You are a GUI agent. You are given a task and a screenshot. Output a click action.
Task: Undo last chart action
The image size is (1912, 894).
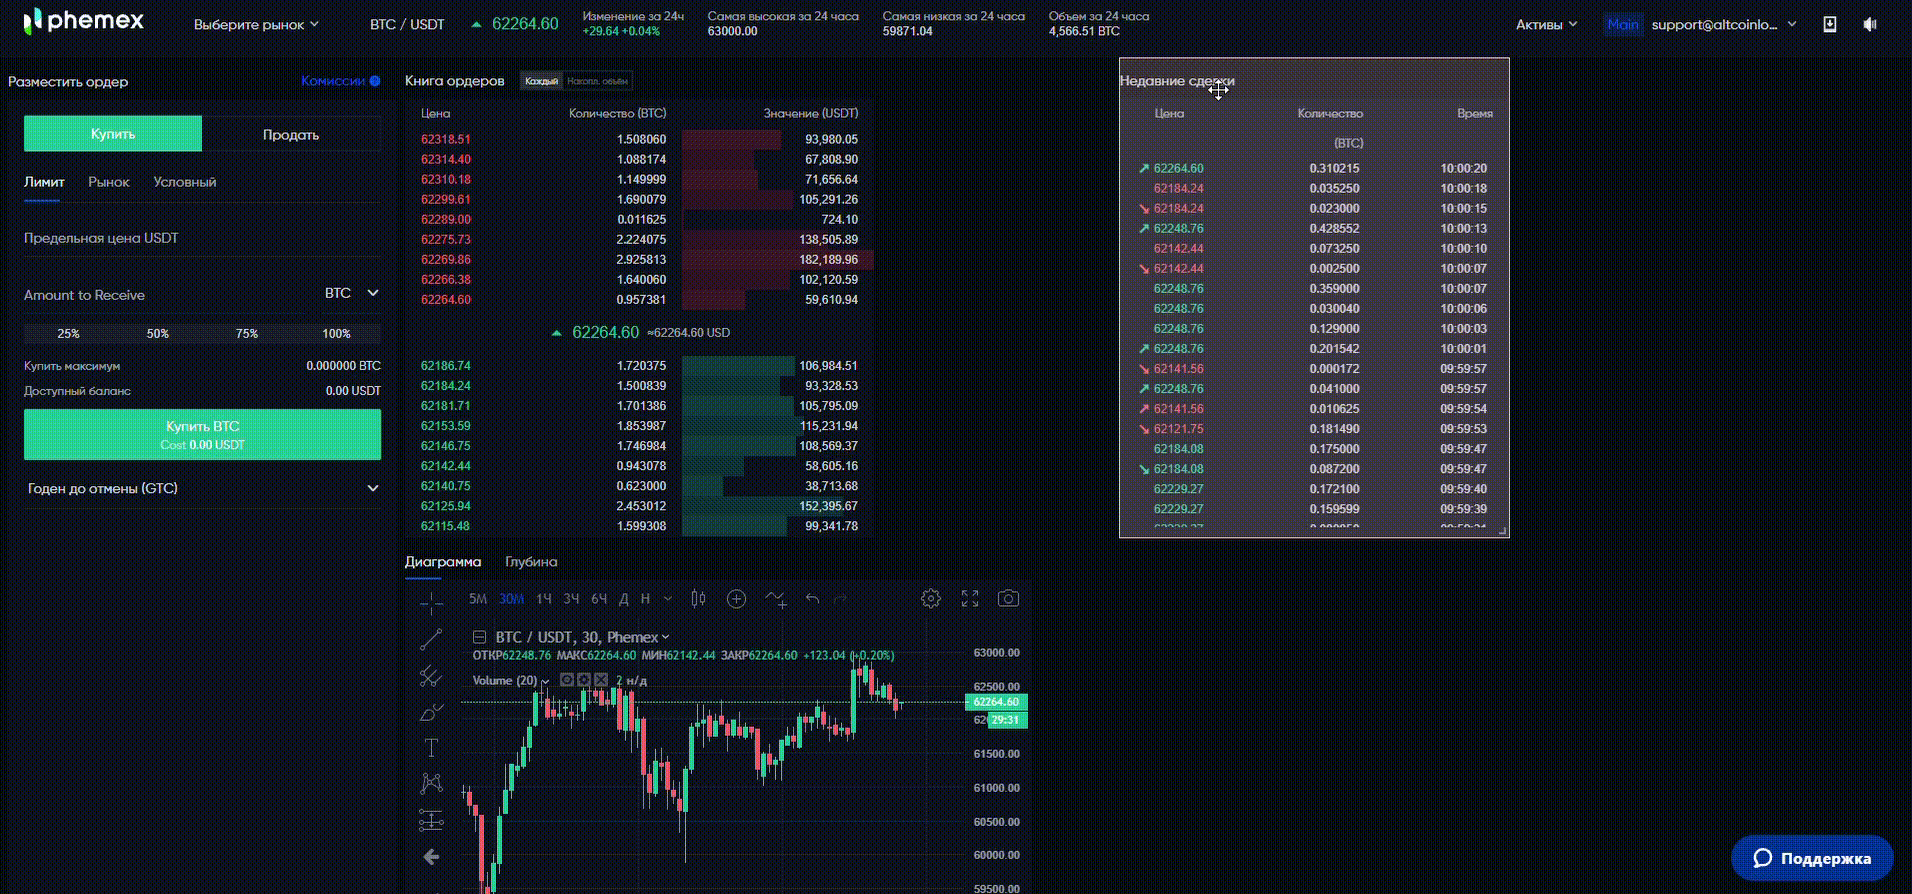(x=812, y=599)
